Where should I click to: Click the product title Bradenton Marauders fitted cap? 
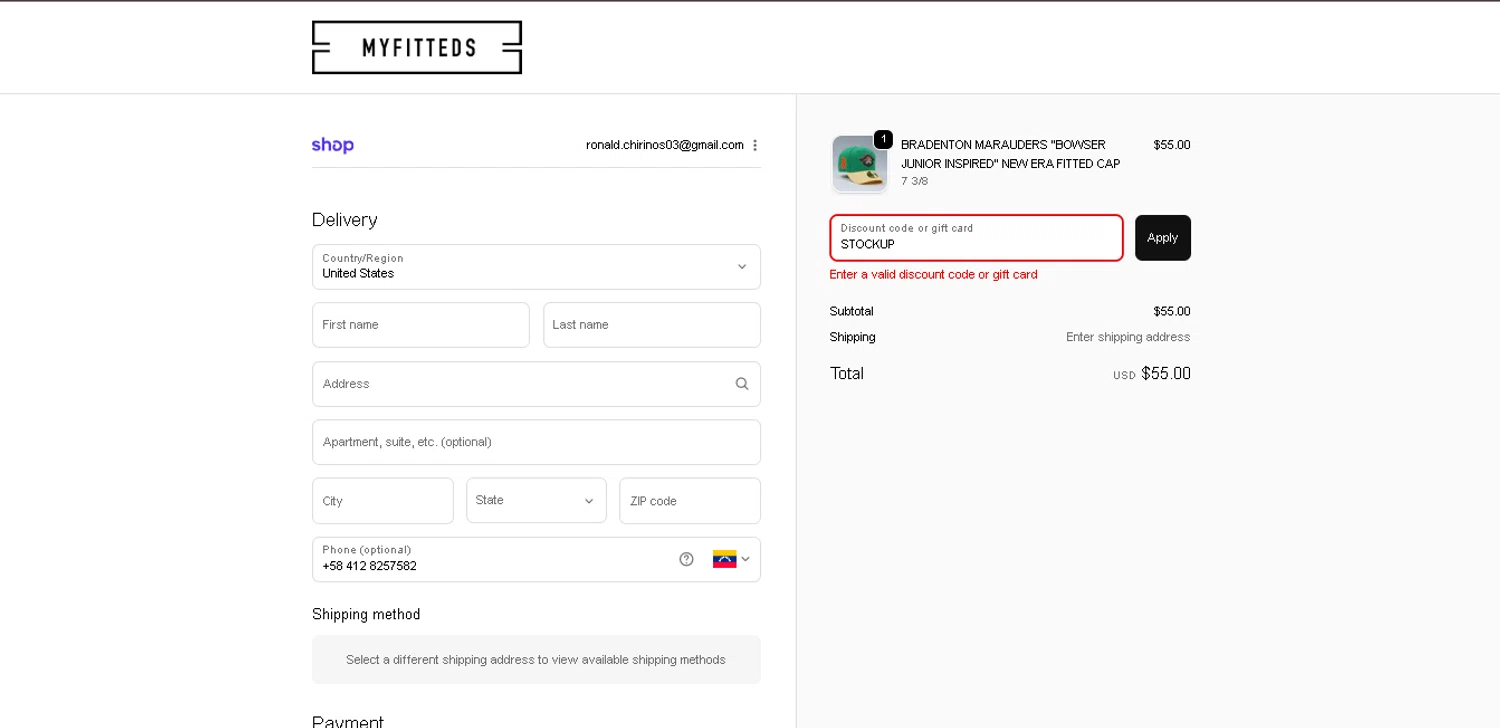[x=1010, y=154]
